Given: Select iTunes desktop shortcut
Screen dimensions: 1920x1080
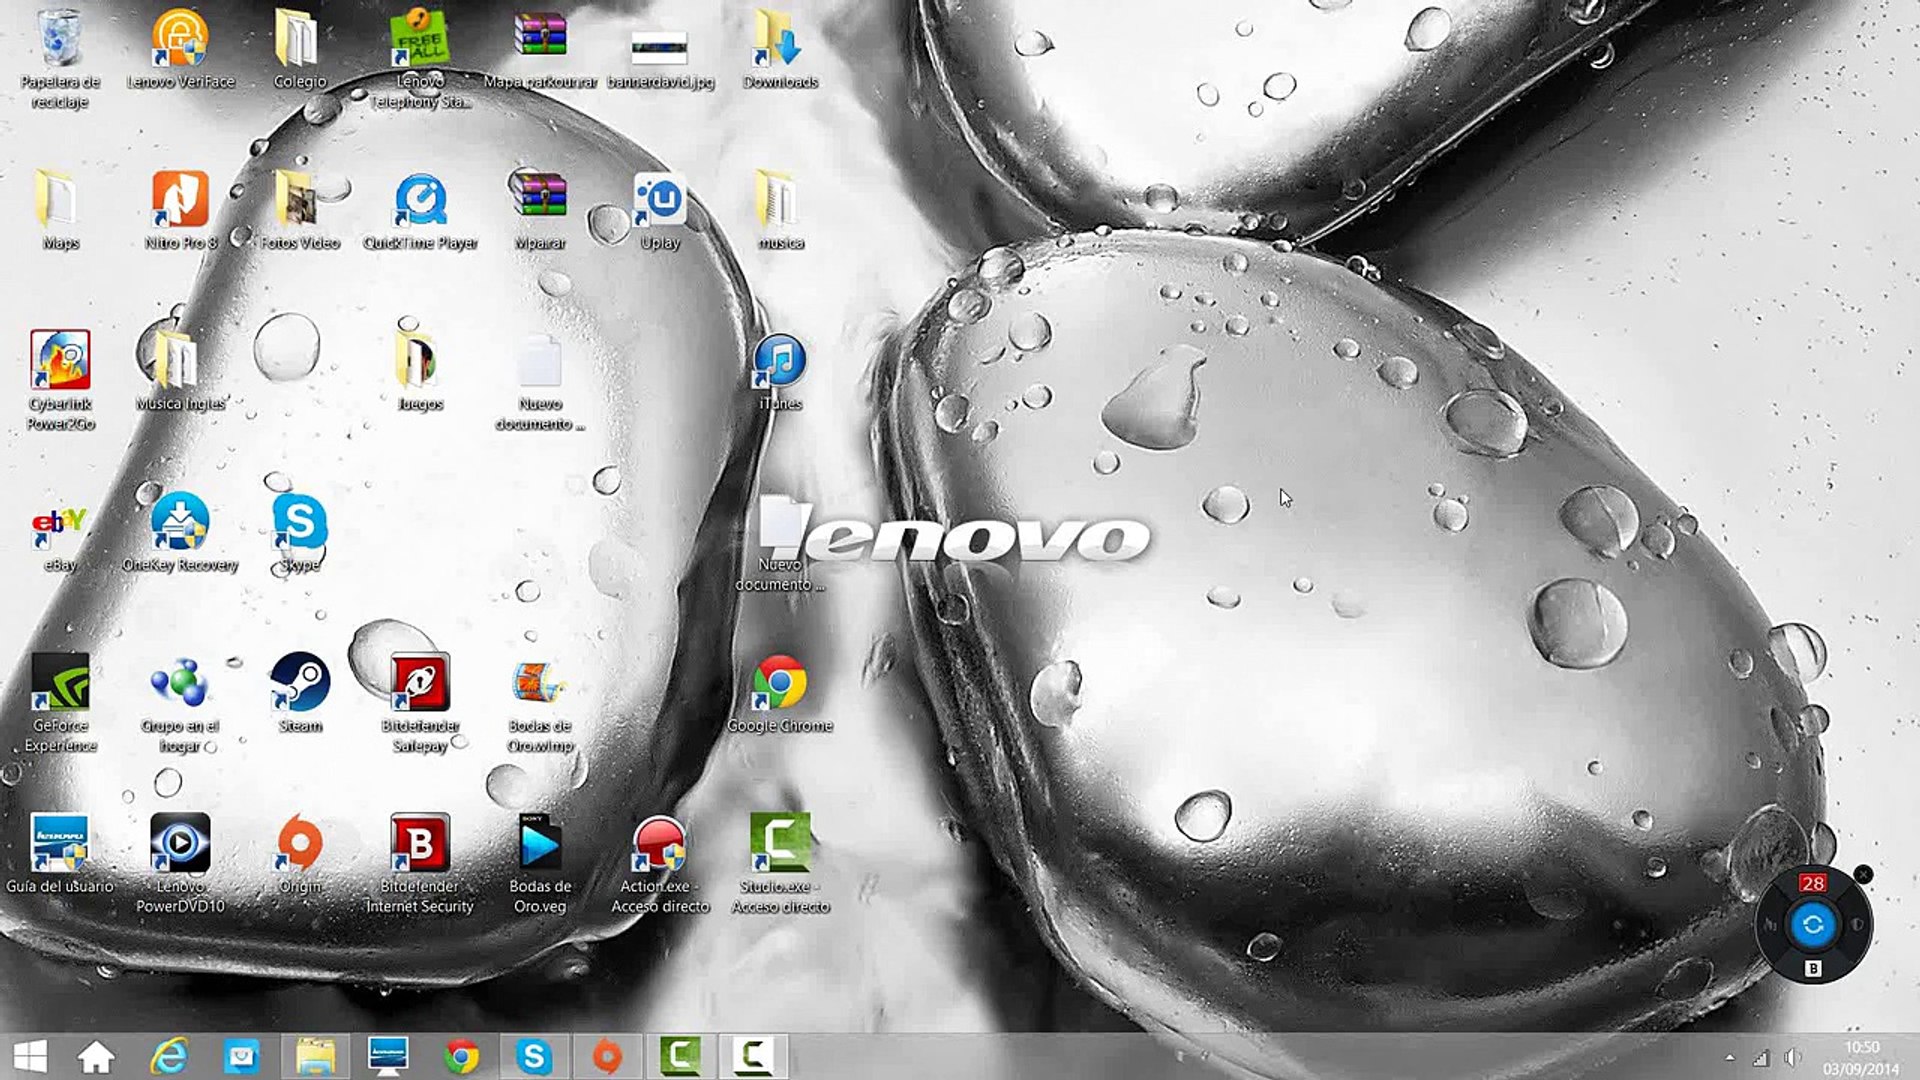Looking at the screenshot, I should pos(779,362).
